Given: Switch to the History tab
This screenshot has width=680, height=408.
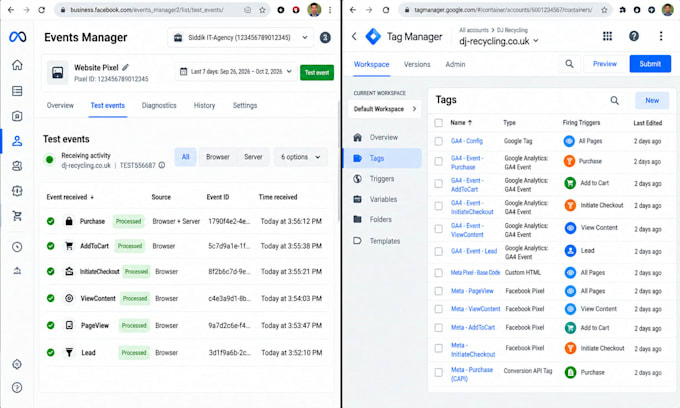Looking at the screenshot, I should [x=204, y=105].
